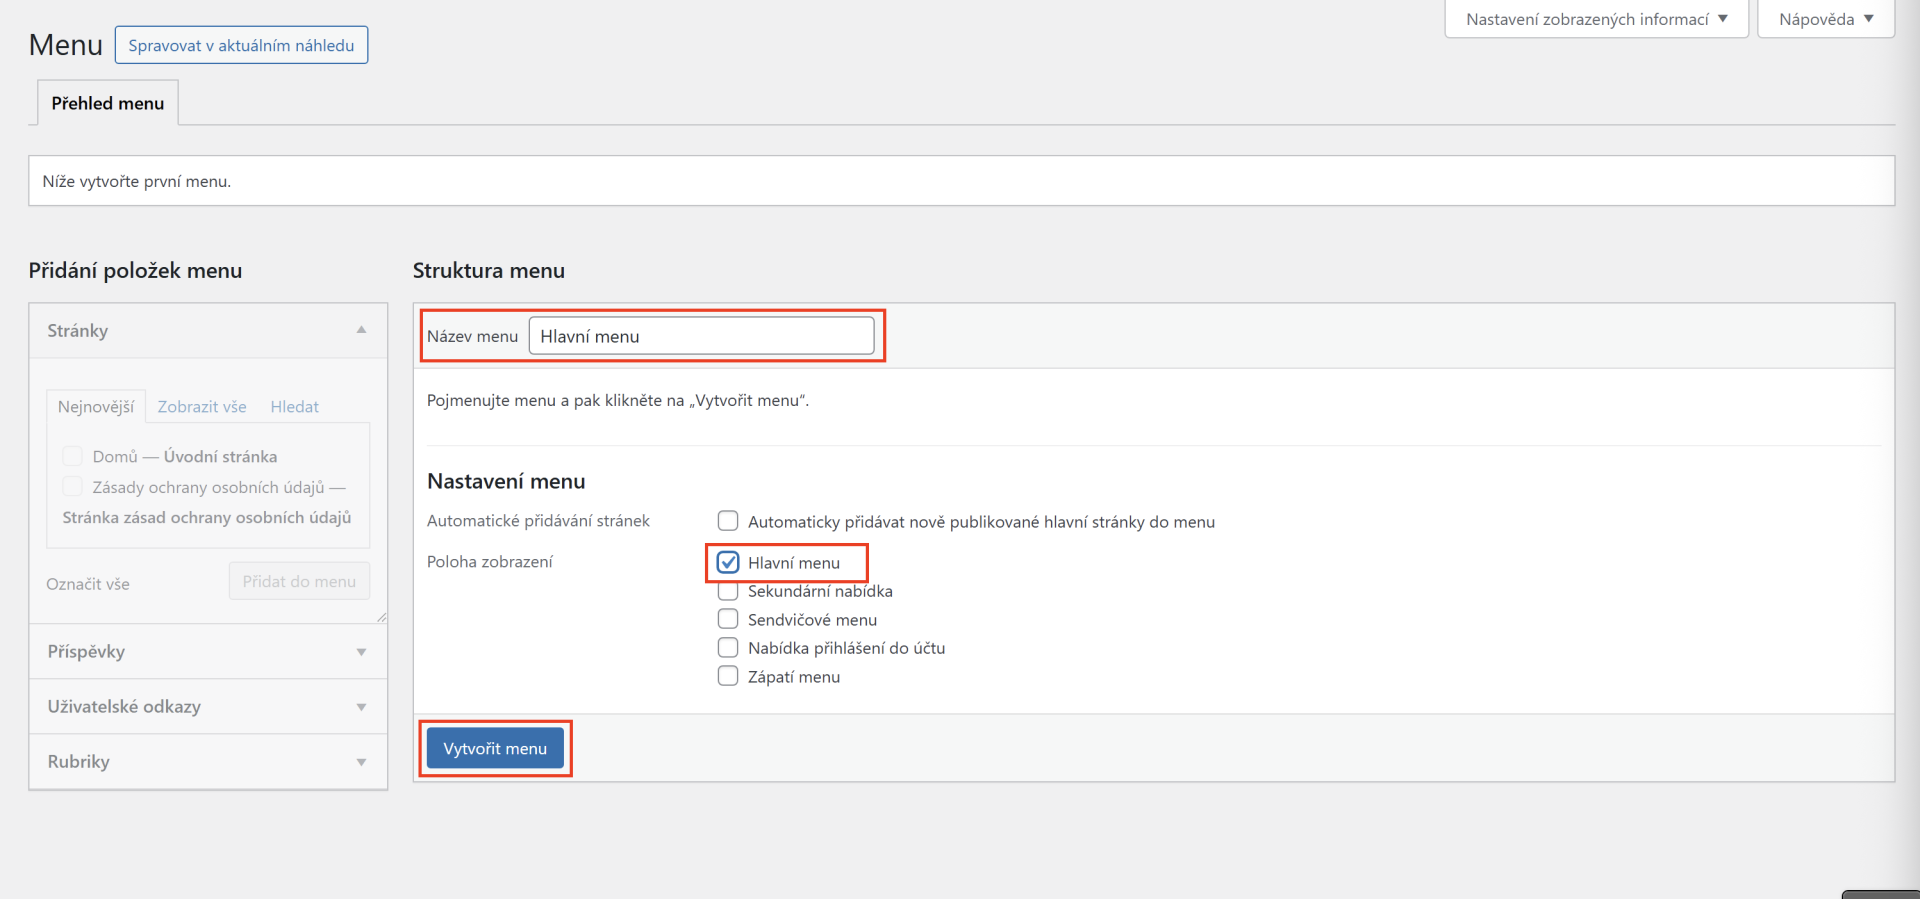Expand the Uživatelské odkazy section
The image size is (1920, 899).
tap(361, 707)
